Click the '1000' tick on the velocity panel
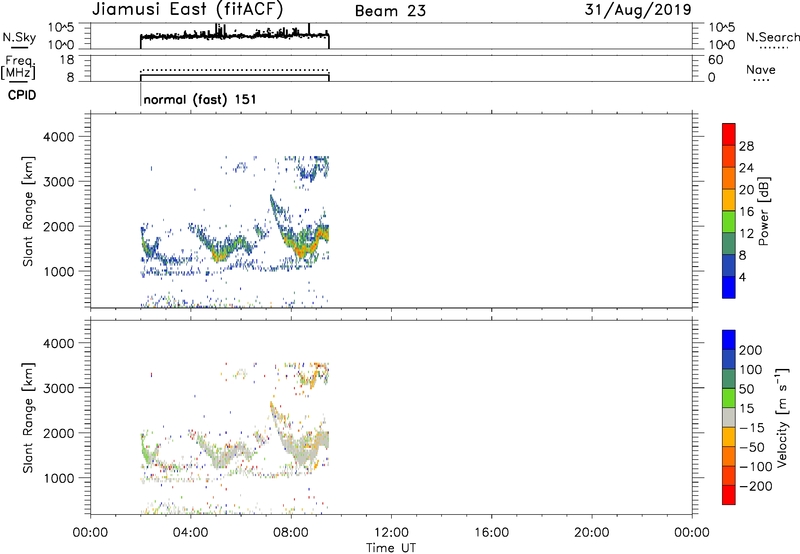Image resolution: width=800 pixels, height=554 pixels. click(58, 478)
